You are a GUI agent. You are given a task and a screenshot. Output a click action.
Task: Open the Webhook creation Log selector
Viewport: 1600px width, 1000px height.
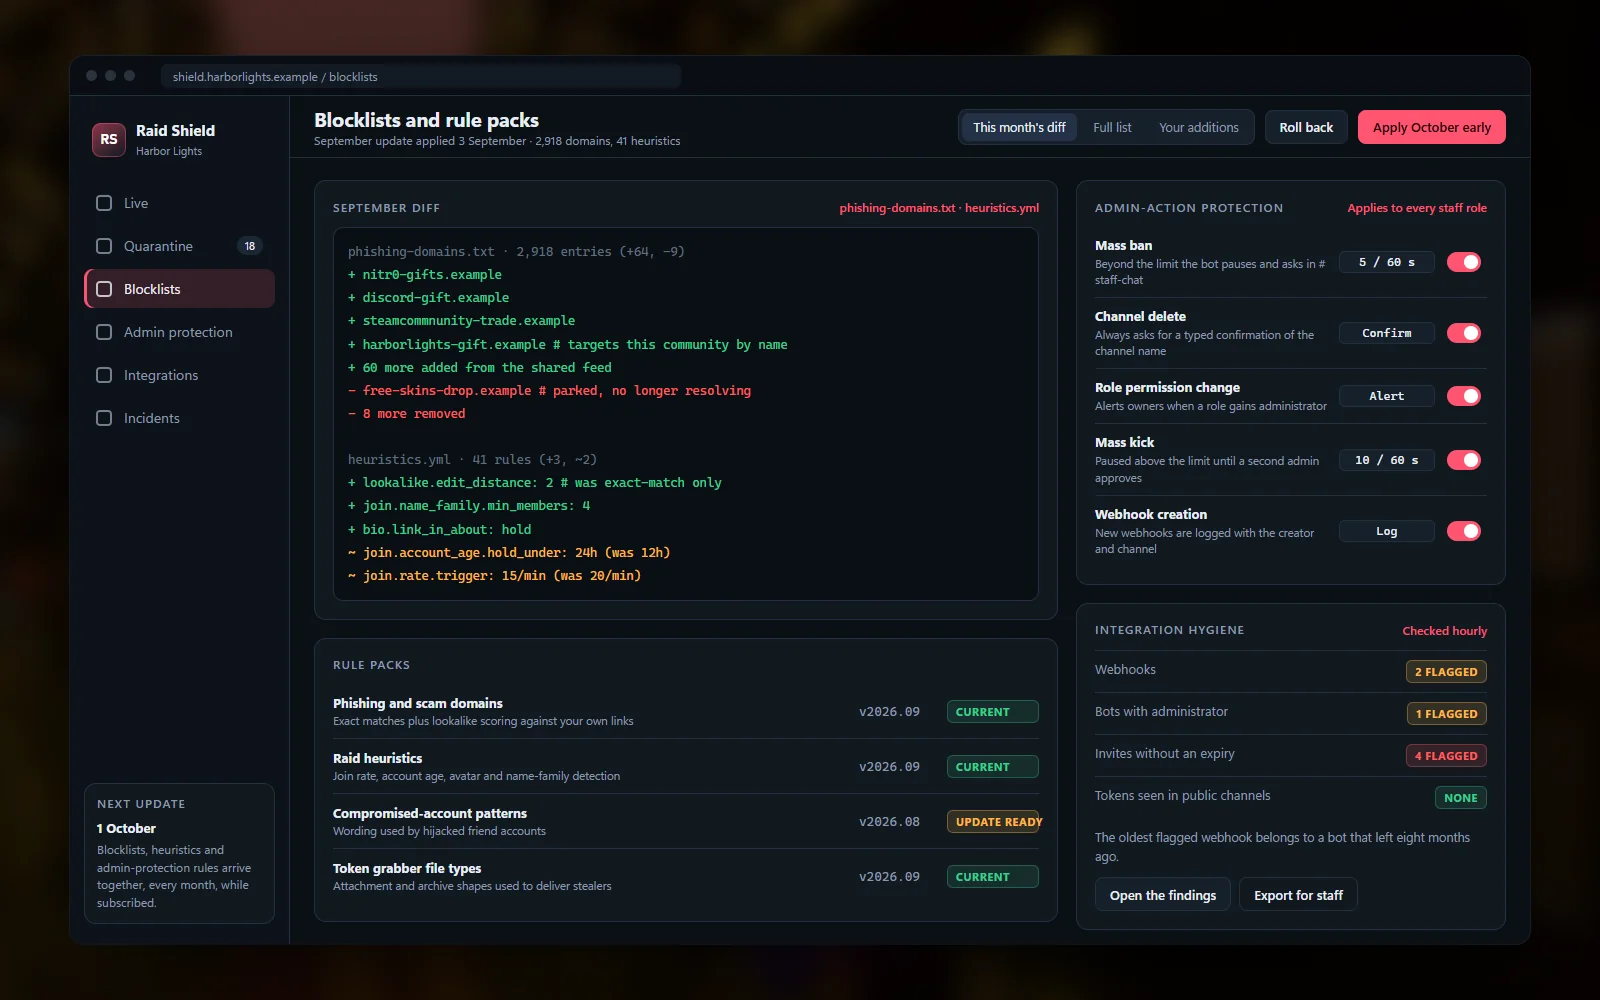(x=1387, y=531)
